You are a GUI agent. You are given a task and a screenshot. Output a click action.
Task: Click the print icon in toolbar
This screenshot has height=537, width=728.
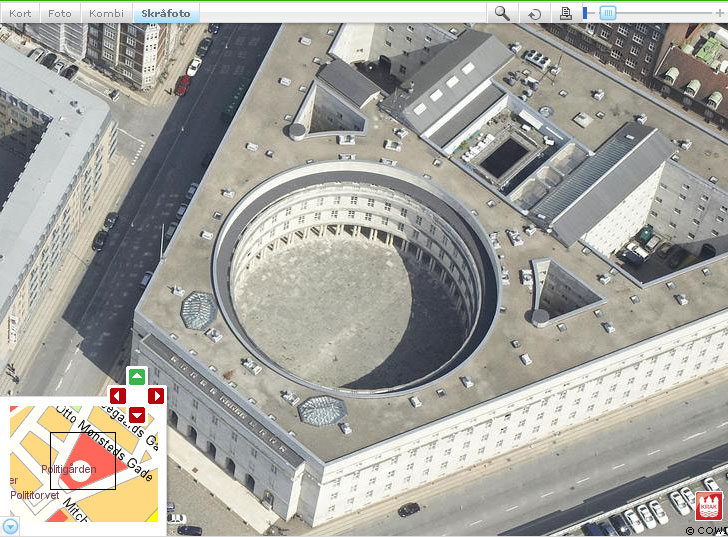pos(566,13)
